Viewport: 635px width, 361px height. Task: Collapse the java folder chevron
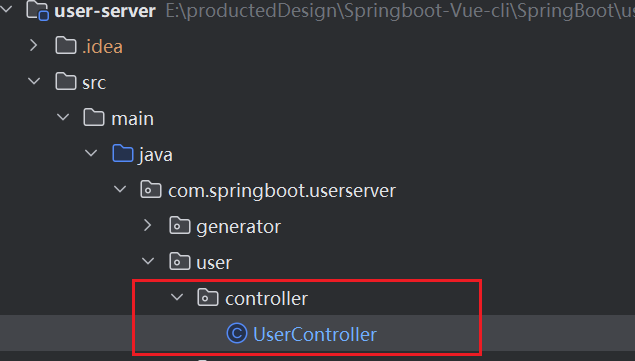tap(91, 154)
